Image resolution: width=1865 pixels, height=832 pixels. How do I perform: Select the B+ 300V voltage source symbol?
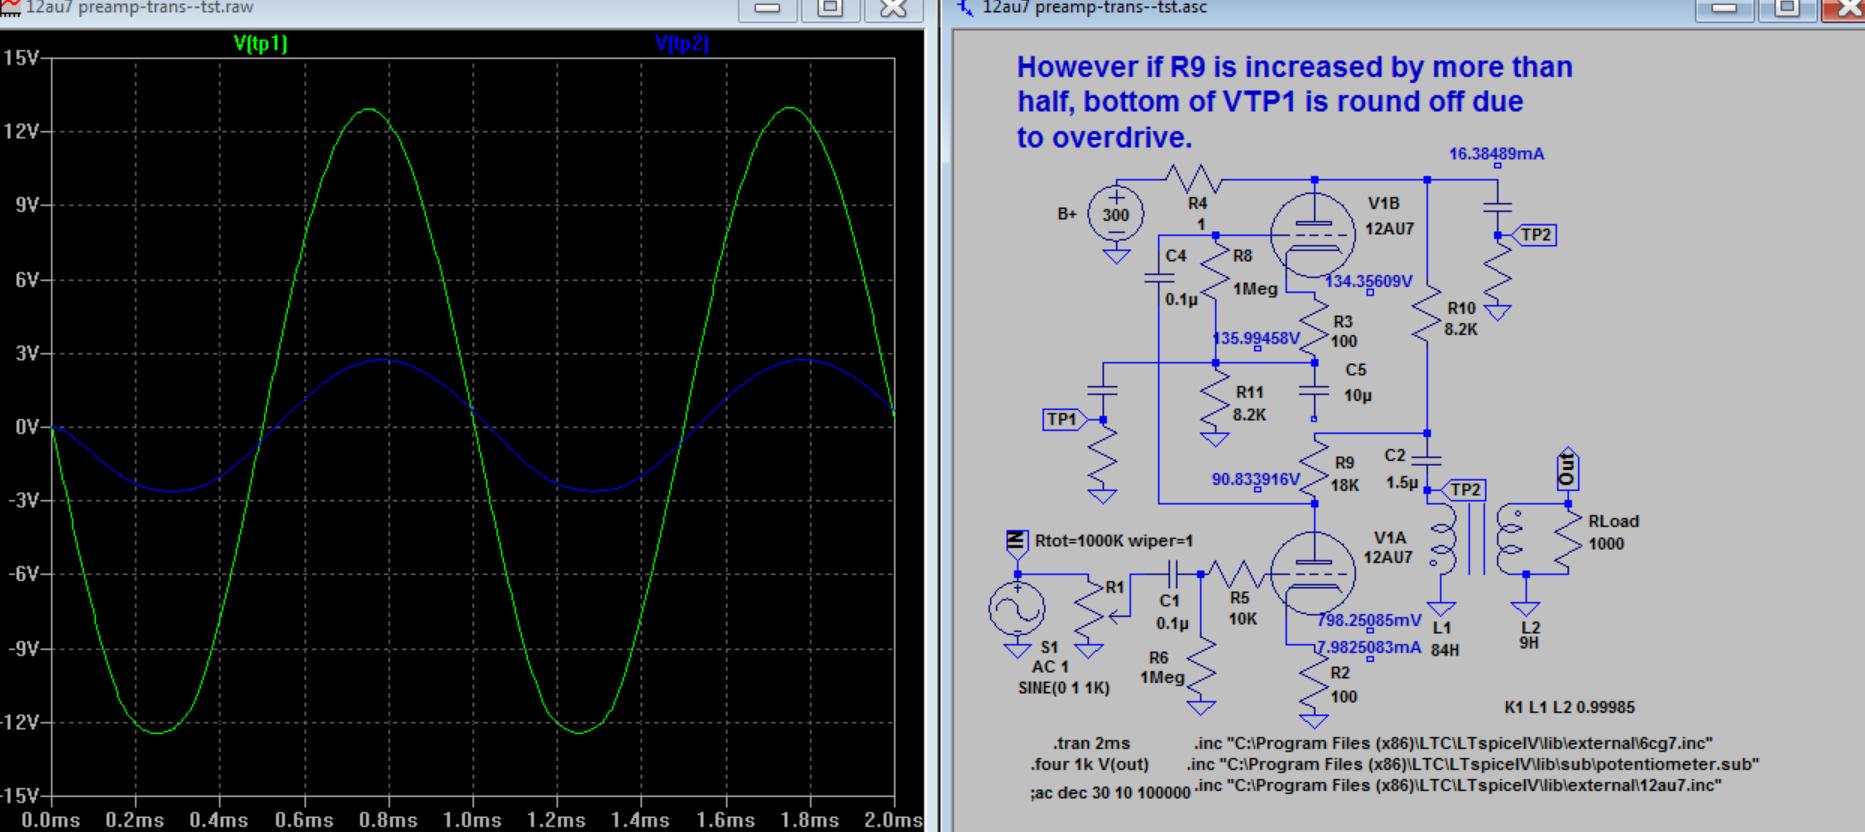point(1115,214)
